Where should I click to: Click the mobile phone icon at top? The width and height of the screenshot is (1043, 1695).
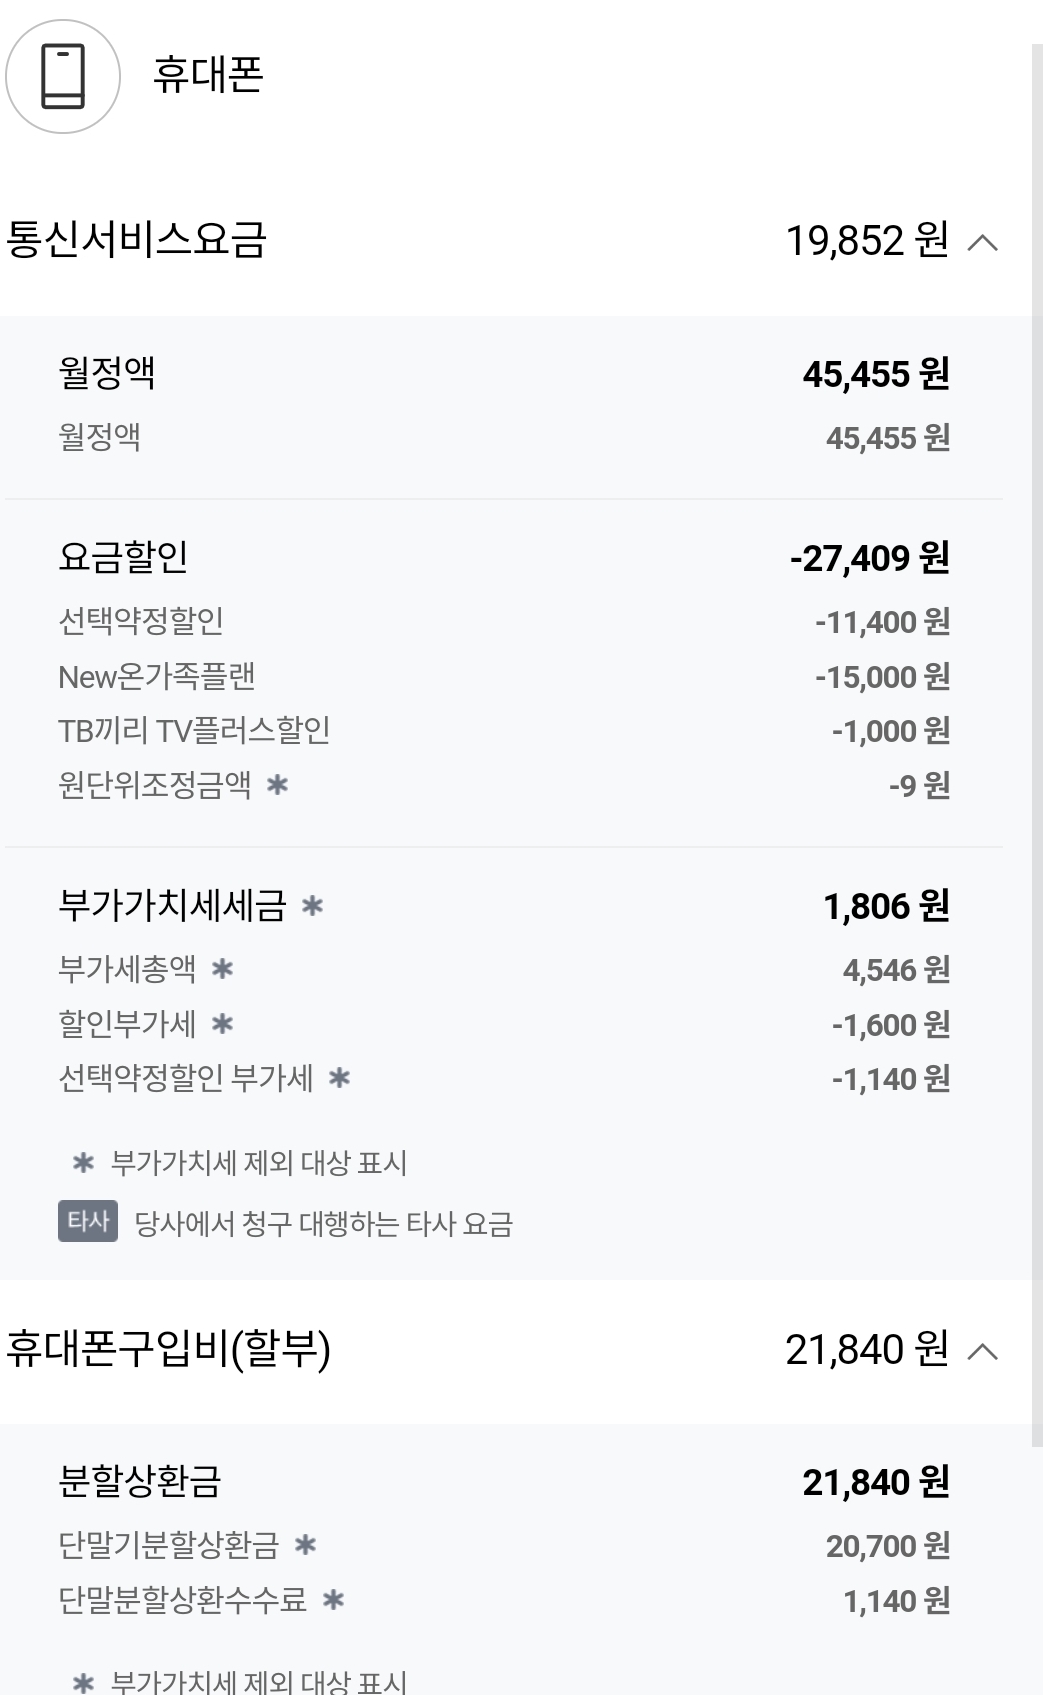(x=63, y=77)
